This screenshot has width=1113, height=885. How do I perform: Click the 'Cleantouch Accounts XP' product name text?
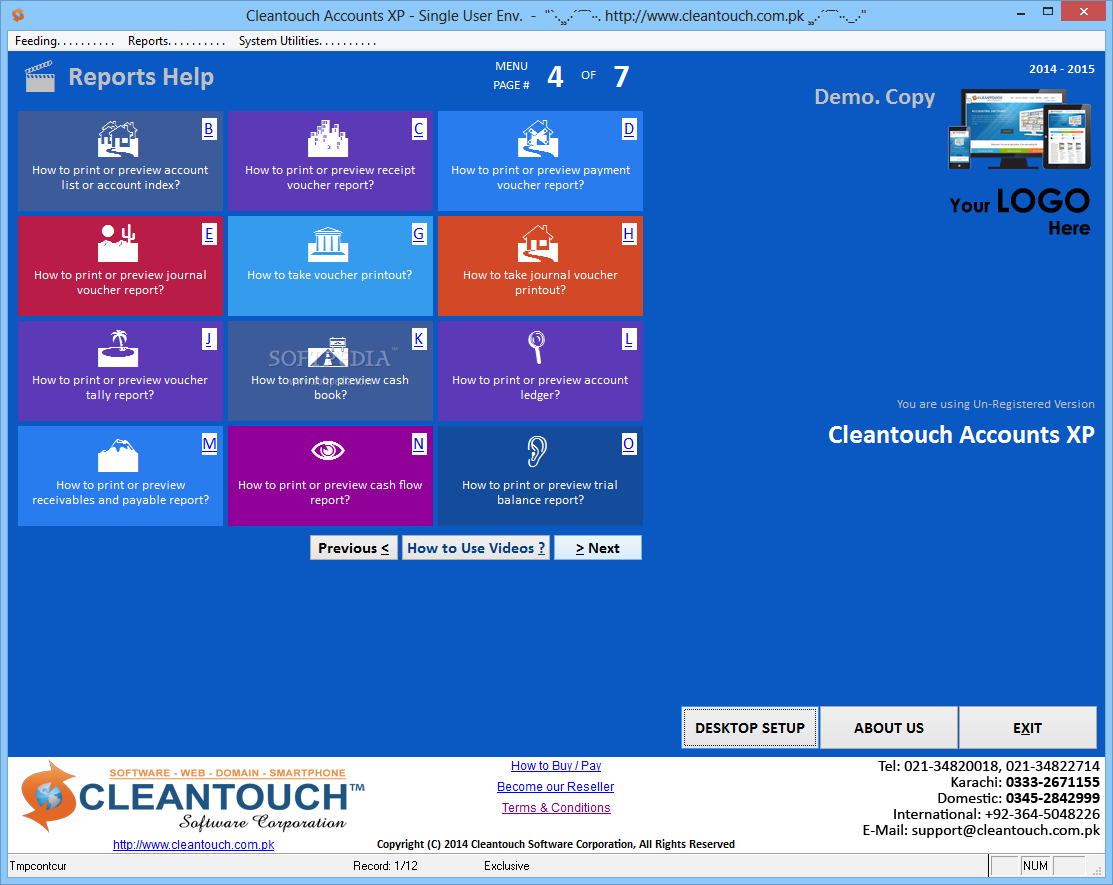click(x=961, y=434)
